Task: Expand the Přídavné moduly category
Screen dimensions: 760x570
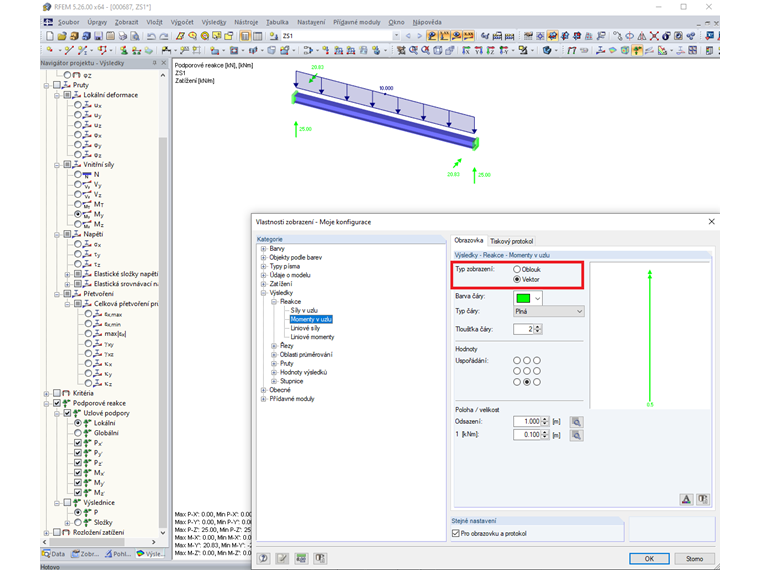Action: (264, 399)
